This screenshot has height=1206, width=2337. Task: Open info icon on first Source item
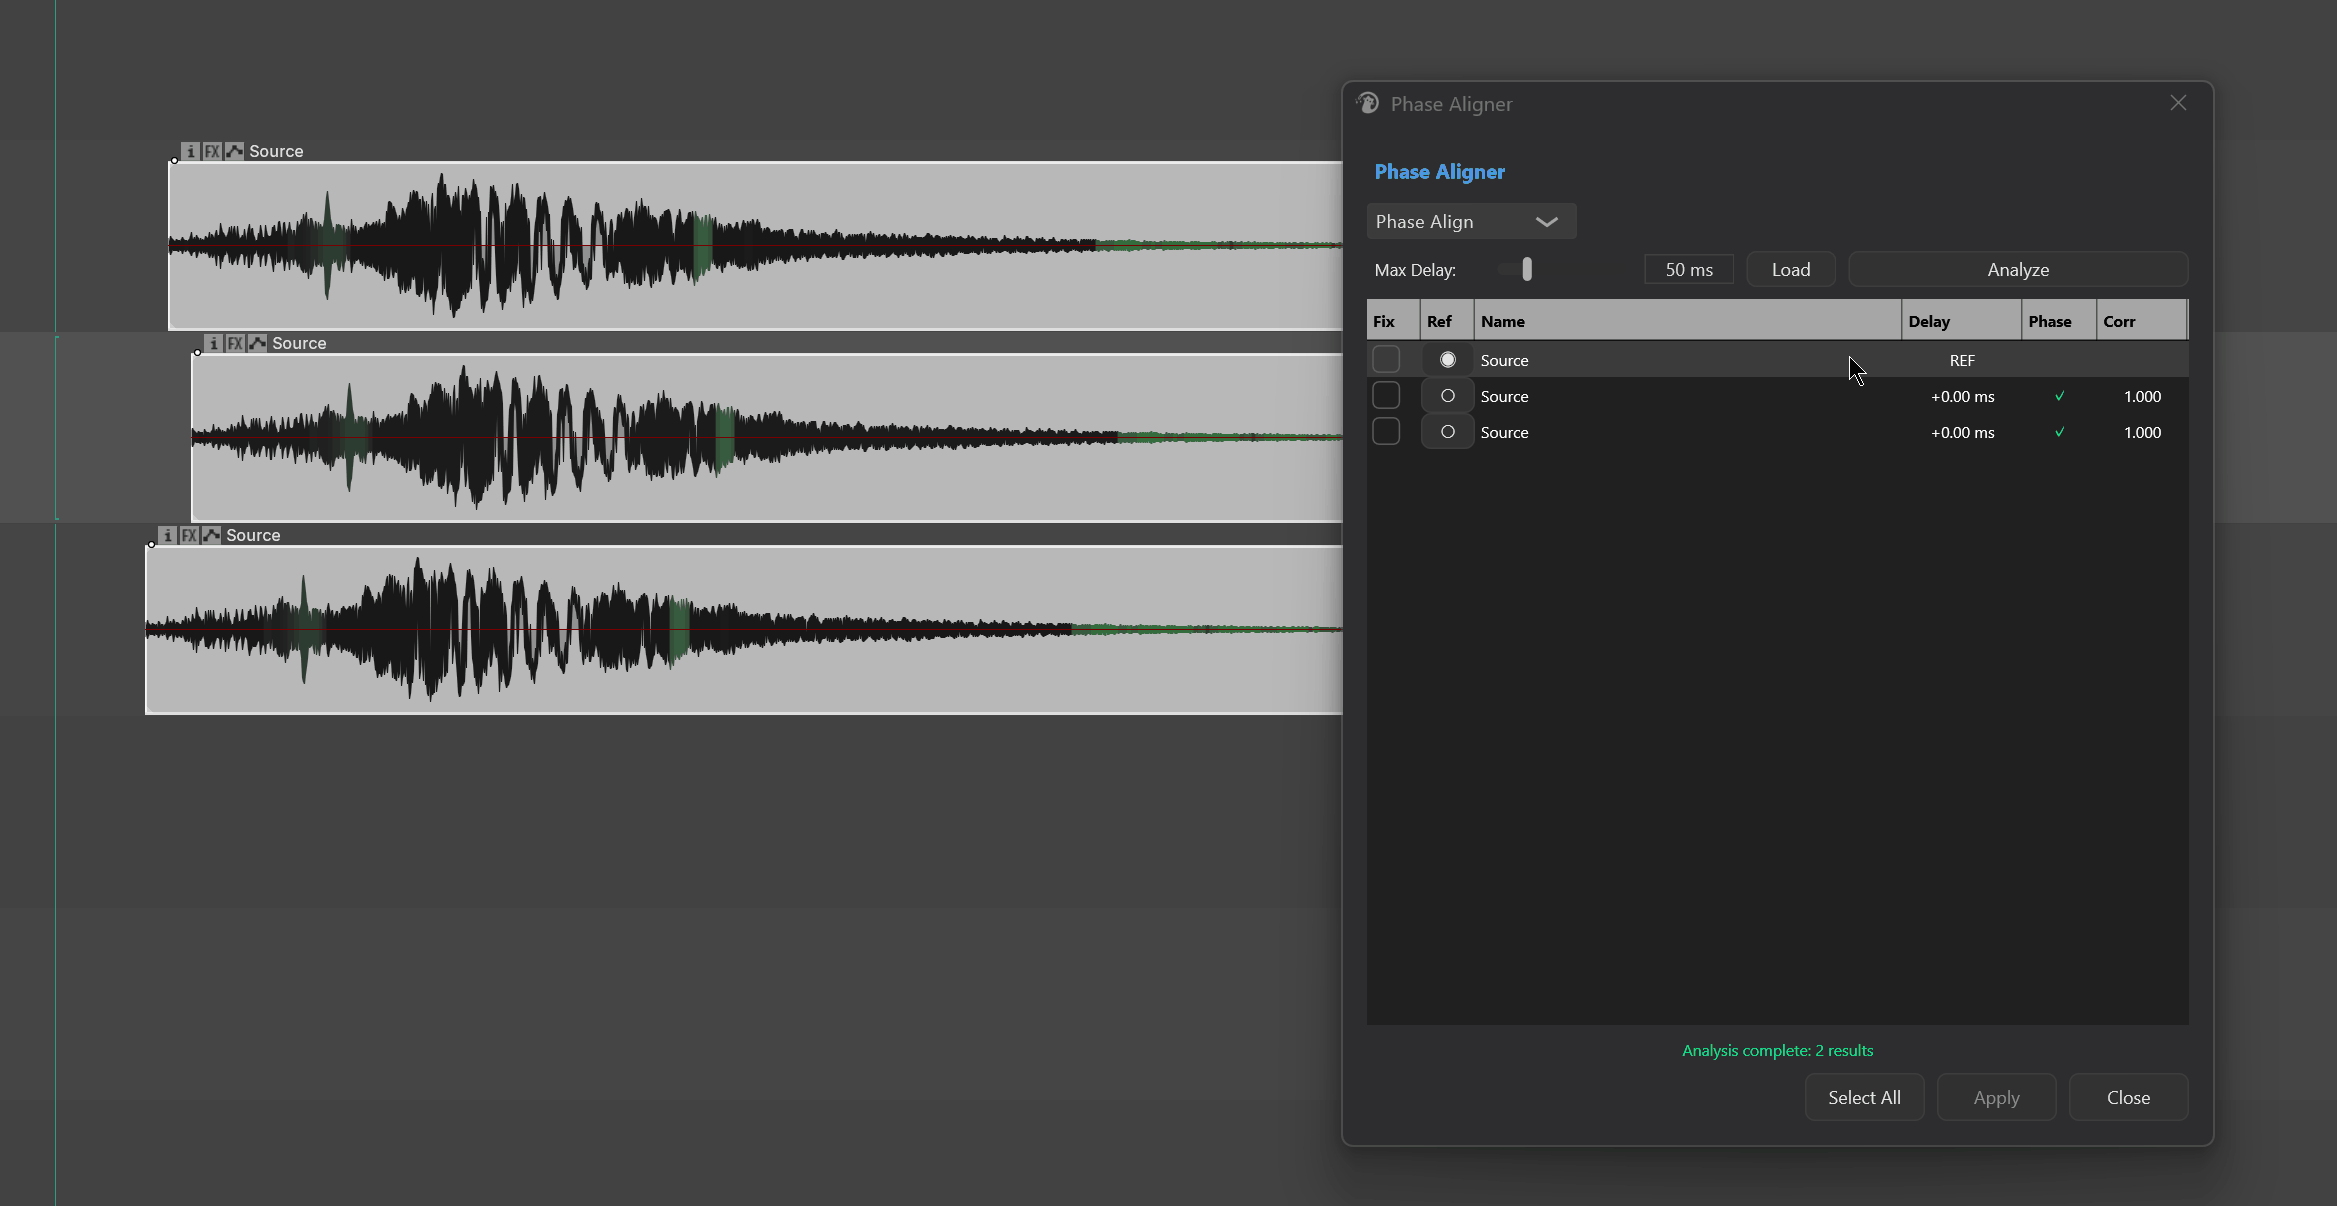(190, 151)
